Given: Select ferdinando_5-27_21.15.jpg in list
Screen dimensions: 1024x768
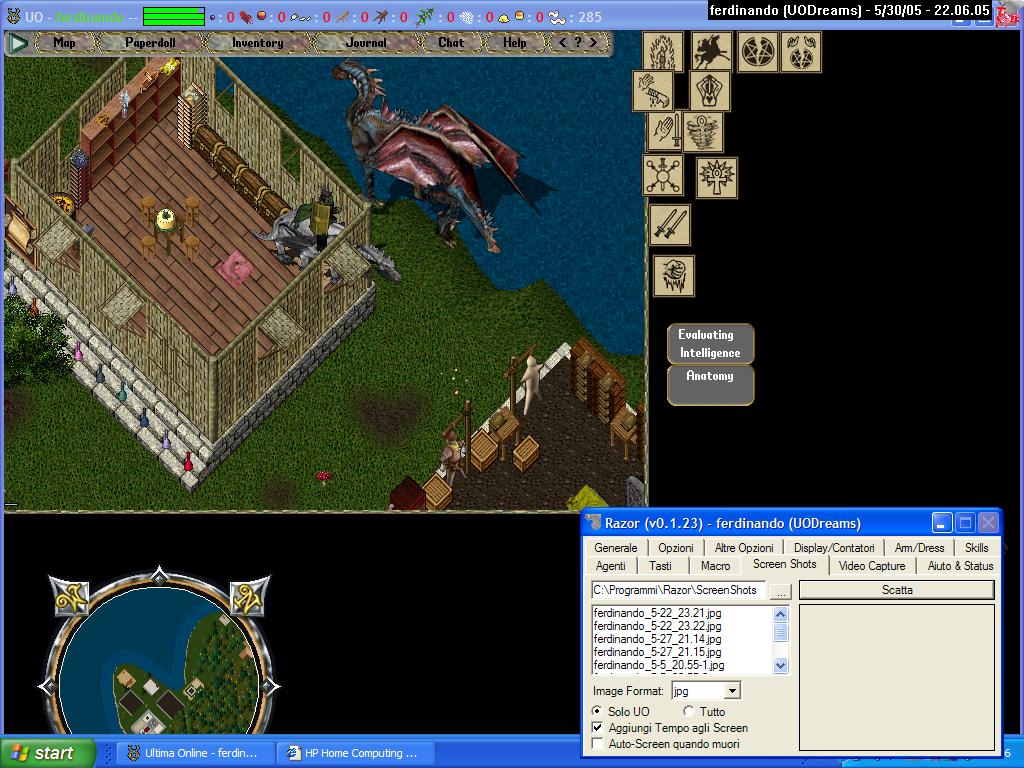Looking at the screenshot, I should click(x=658, y=652).
